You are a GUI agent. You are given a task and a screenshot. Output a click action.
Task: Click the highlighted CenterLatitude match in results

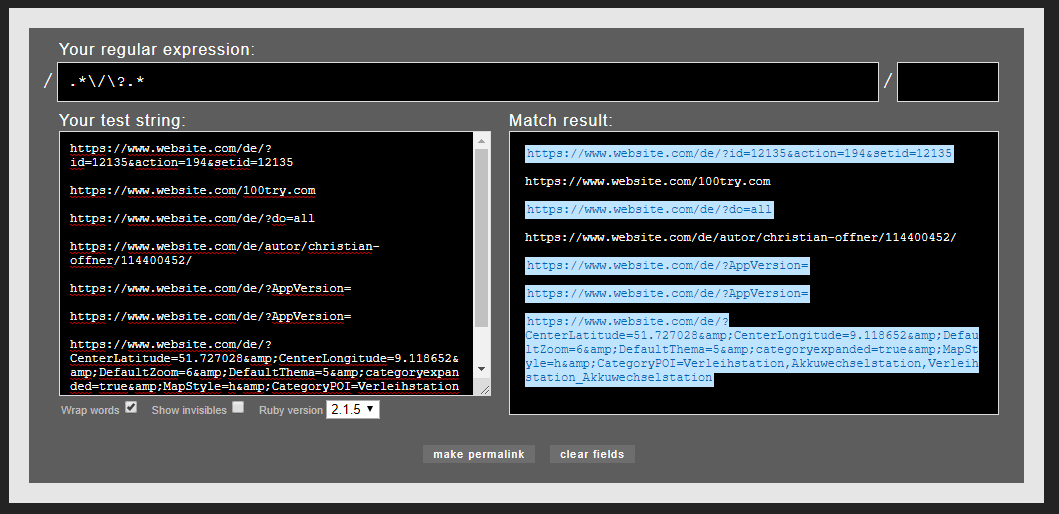[750, 350]
